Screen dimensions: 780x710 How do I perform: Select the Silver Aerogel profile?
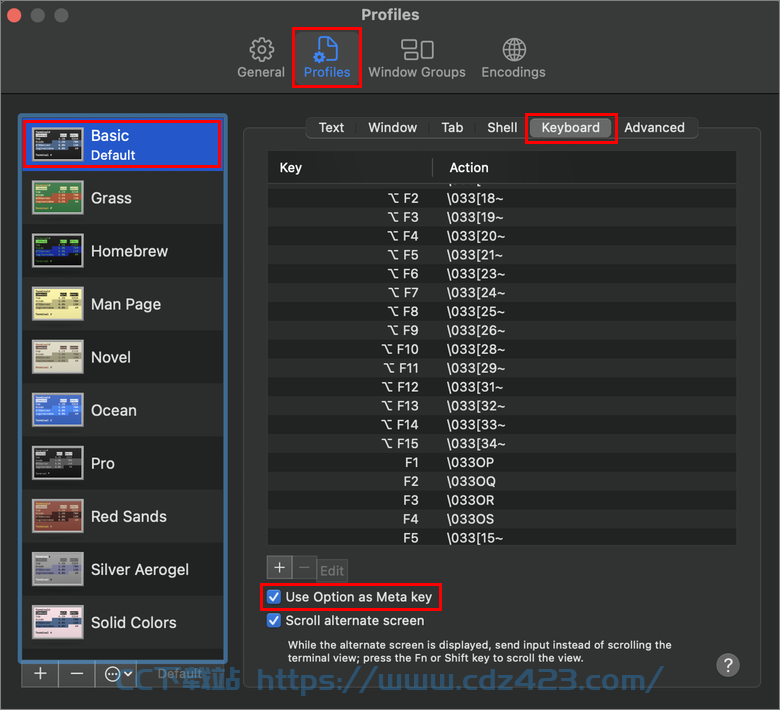coord(123,570)
